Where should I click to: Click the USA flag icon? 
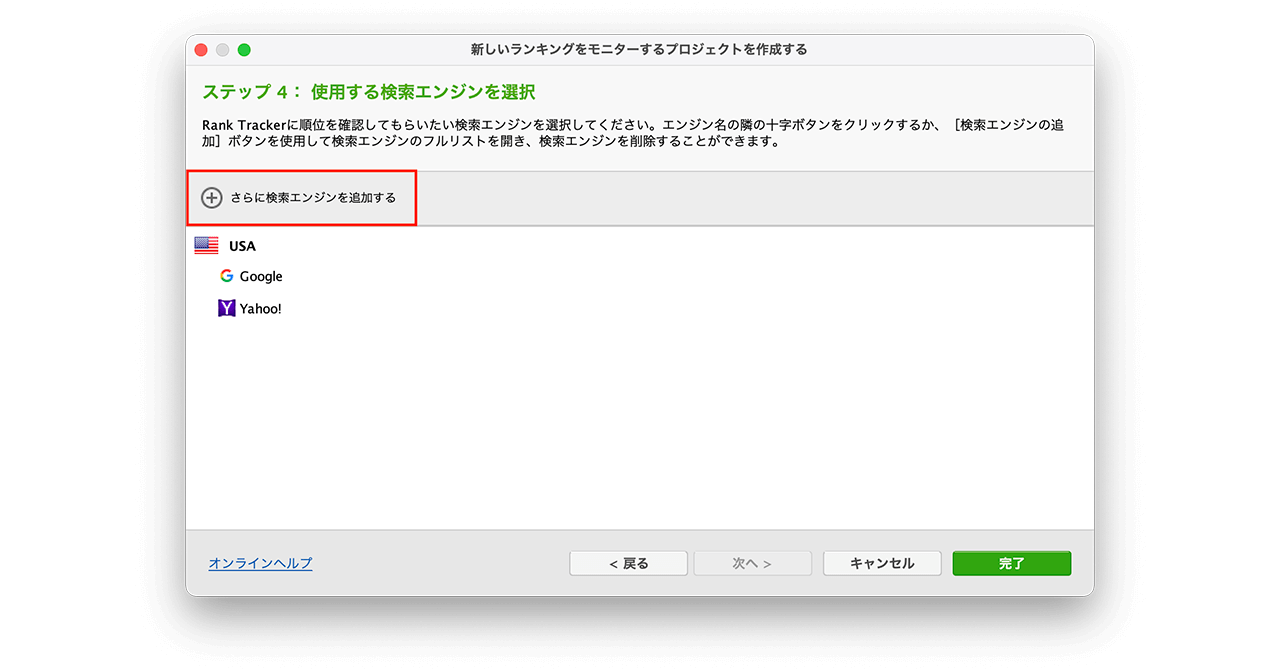(206, 246)
